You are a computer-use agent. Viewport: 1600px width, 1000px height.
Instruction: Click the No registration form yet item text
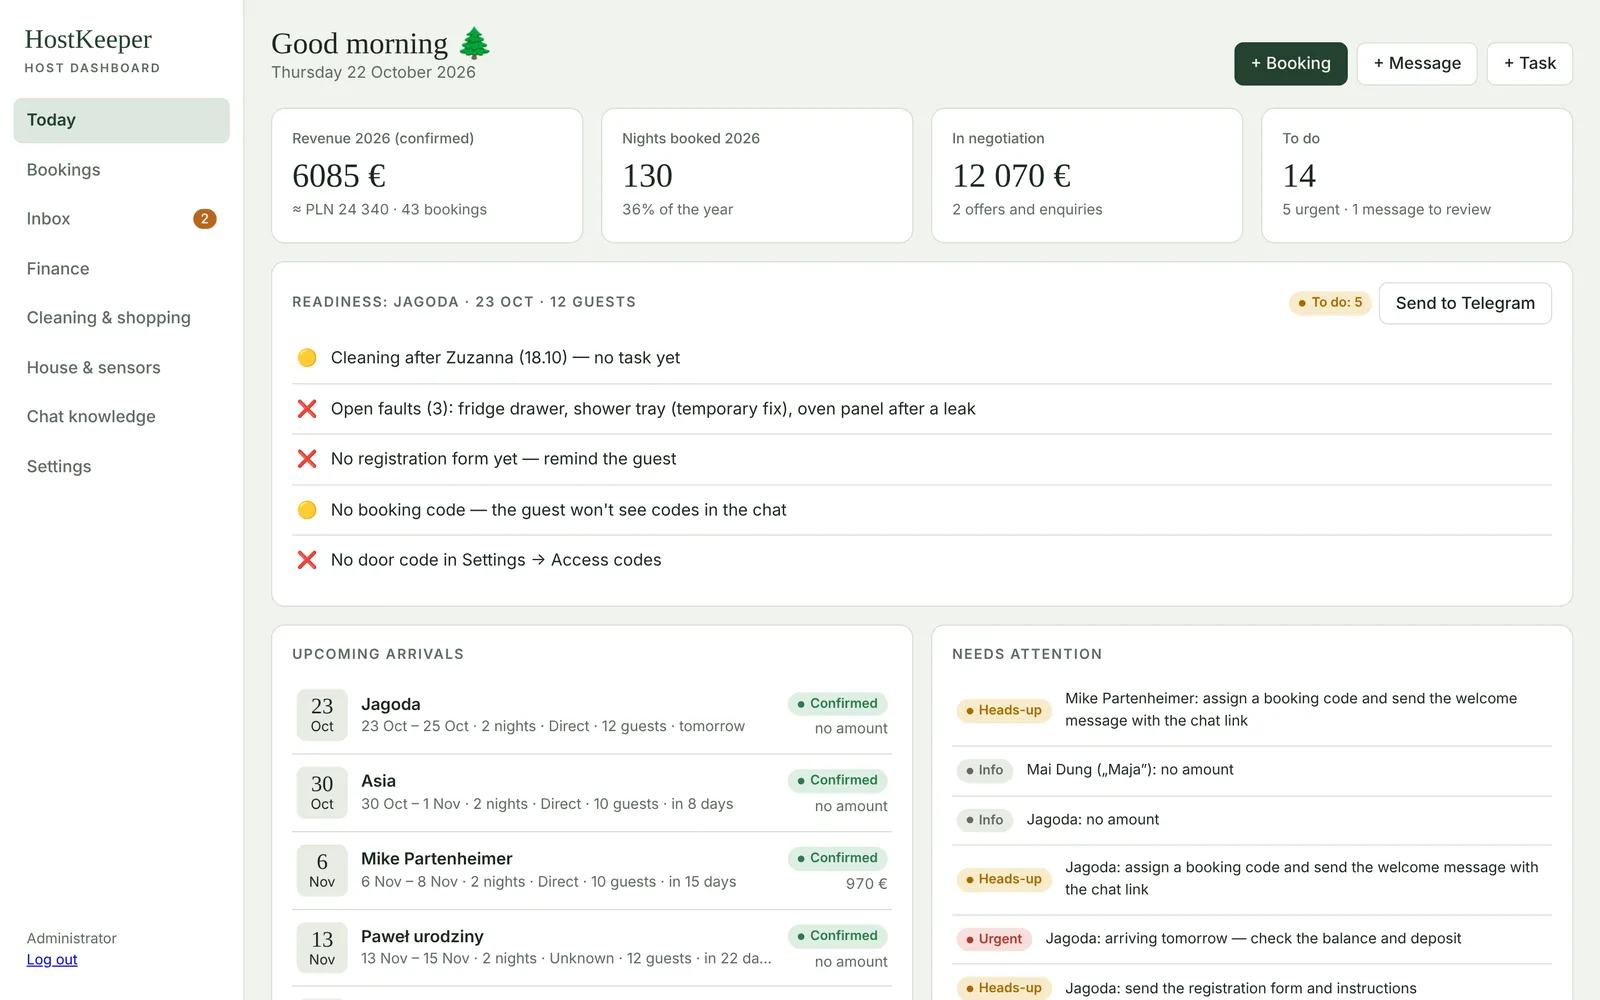(x=503, y=459)
